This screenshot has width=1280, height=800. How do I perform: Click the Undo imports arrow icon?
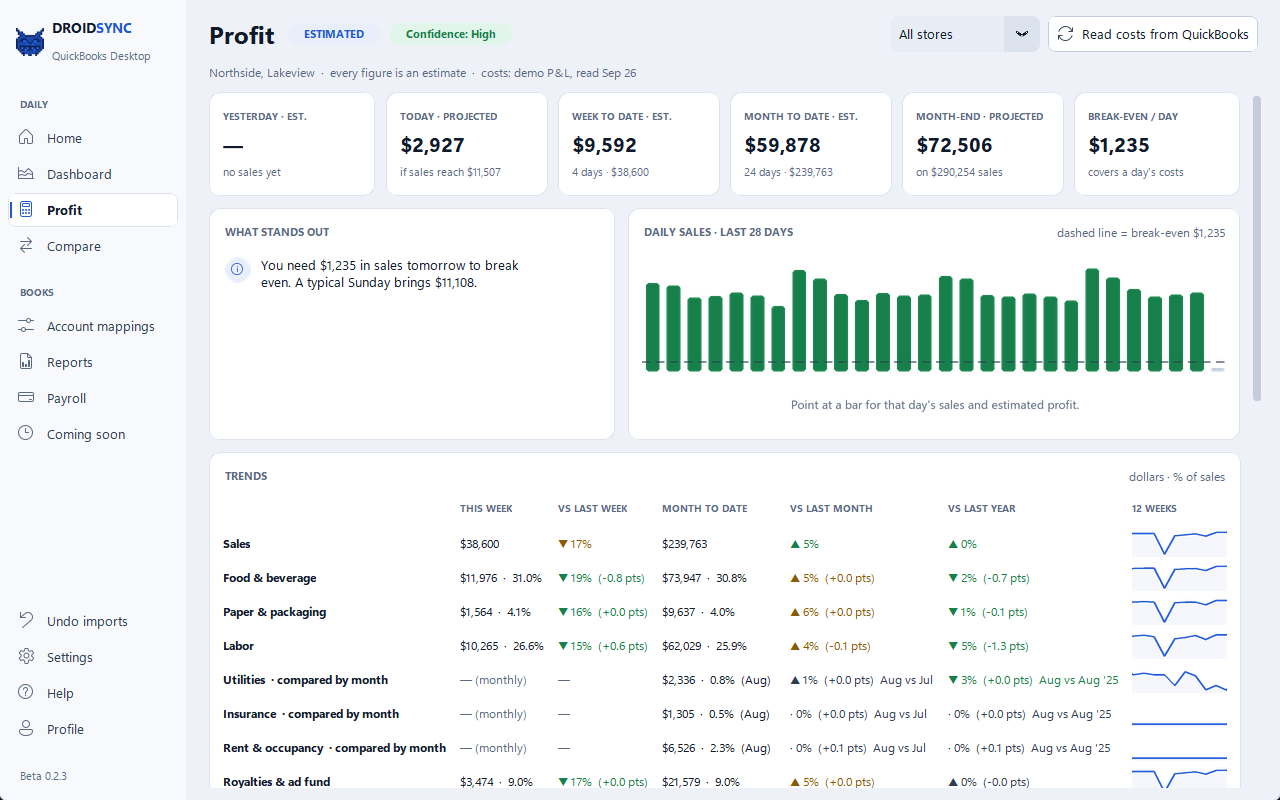tap(26, 621)
